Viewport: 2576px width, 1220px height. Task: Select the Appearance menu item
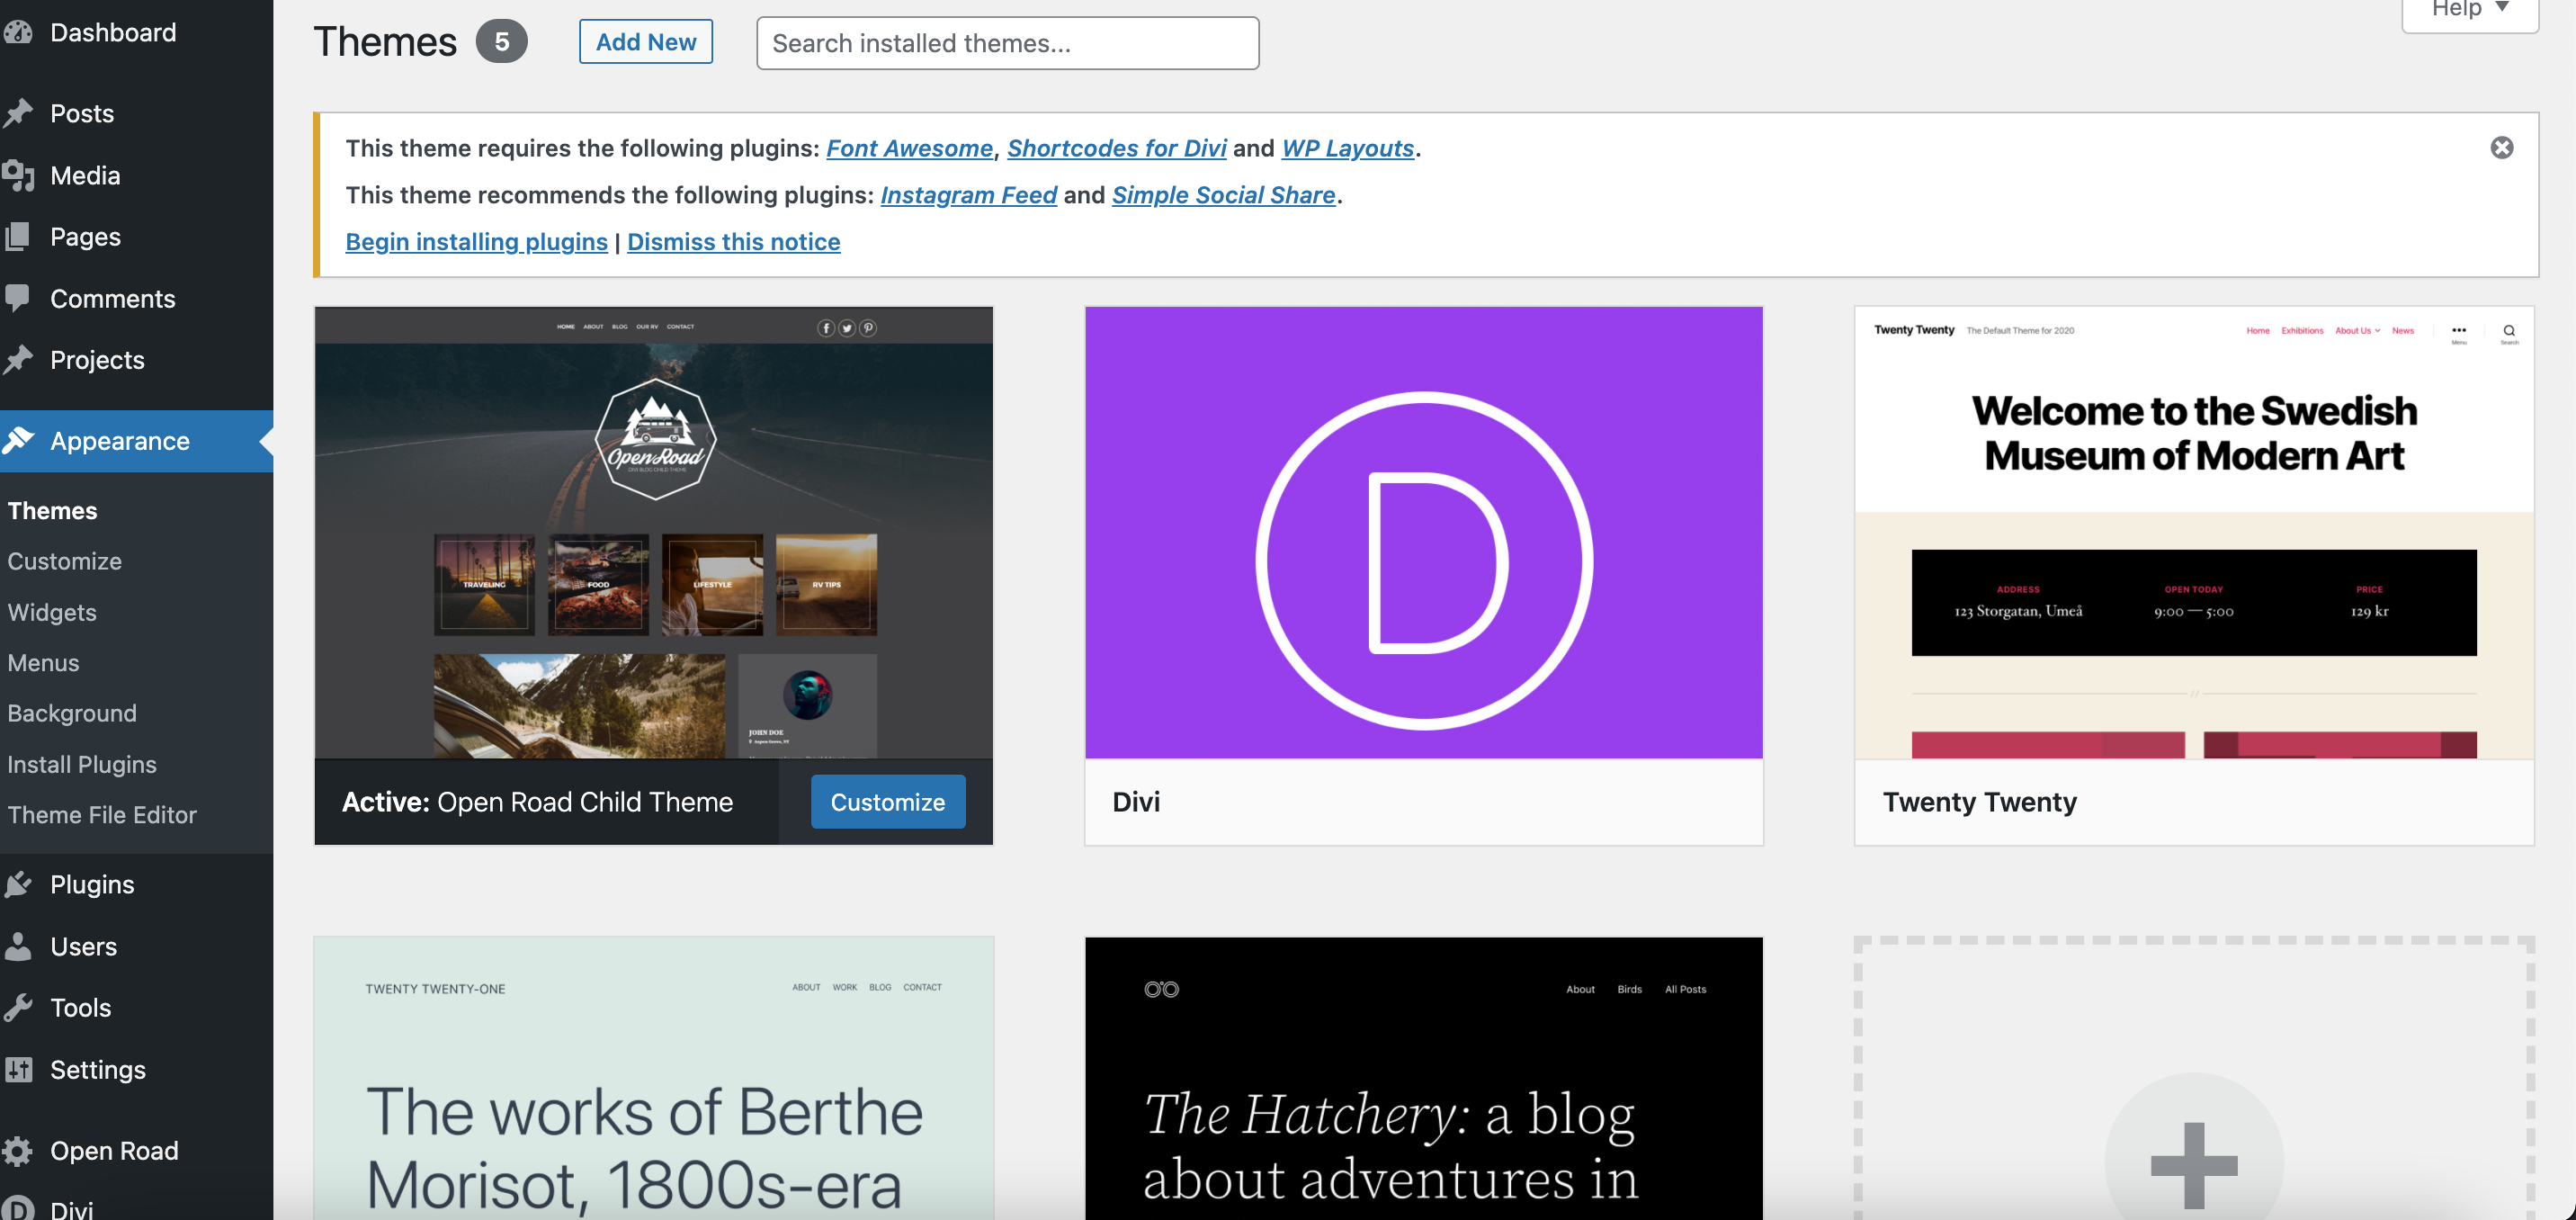click(x=120, y=441)
